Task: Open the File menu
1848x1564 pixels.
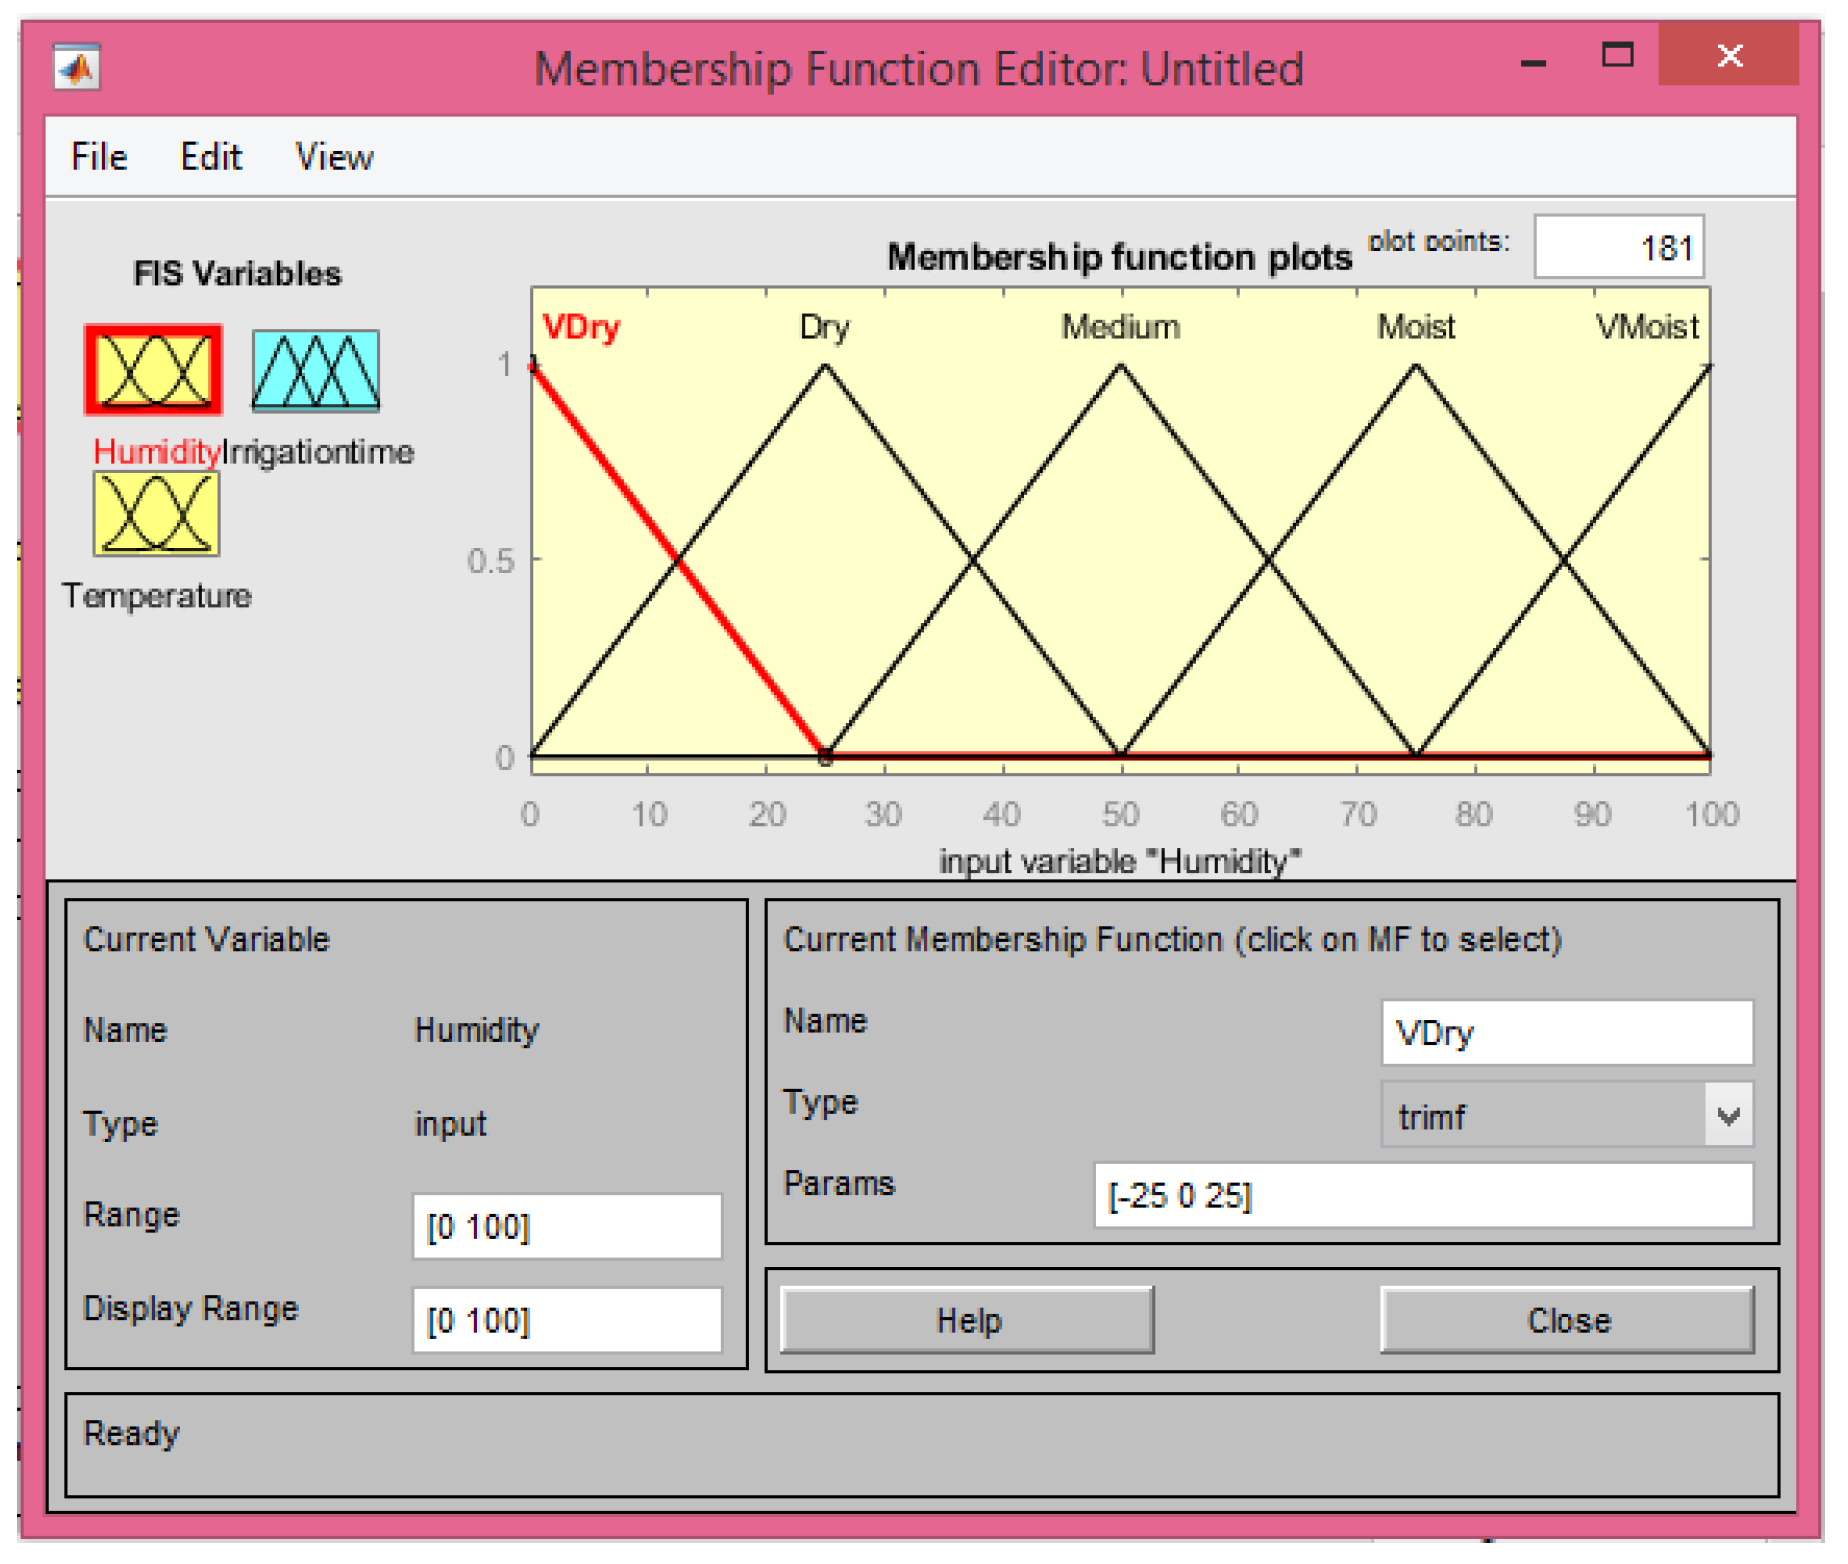Action: [99, 157]
